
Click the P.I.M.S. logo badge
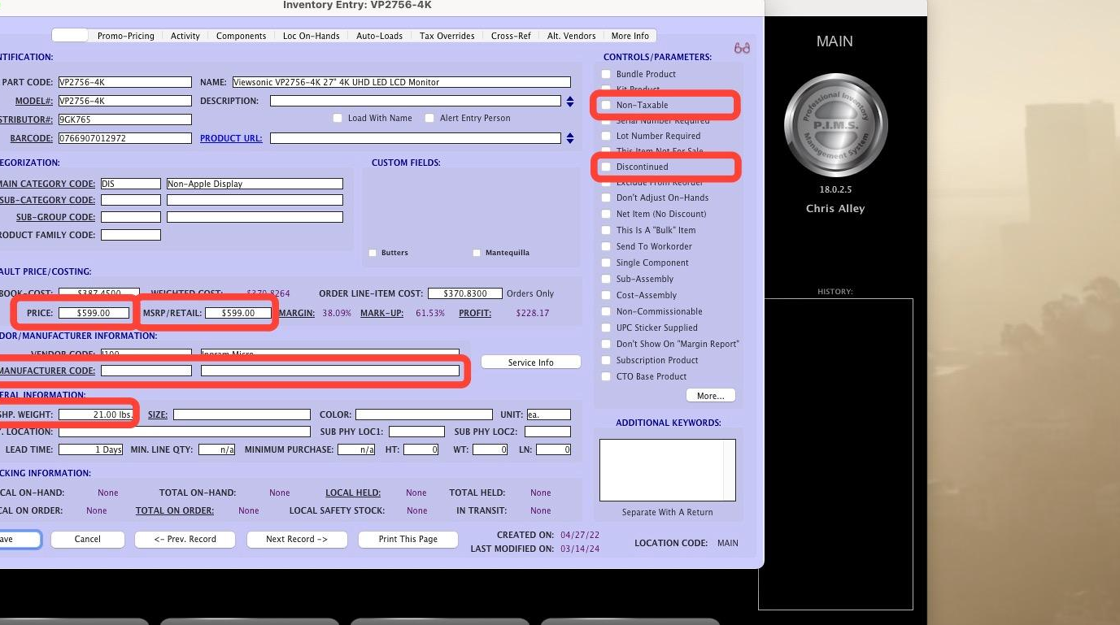[835, 125]
